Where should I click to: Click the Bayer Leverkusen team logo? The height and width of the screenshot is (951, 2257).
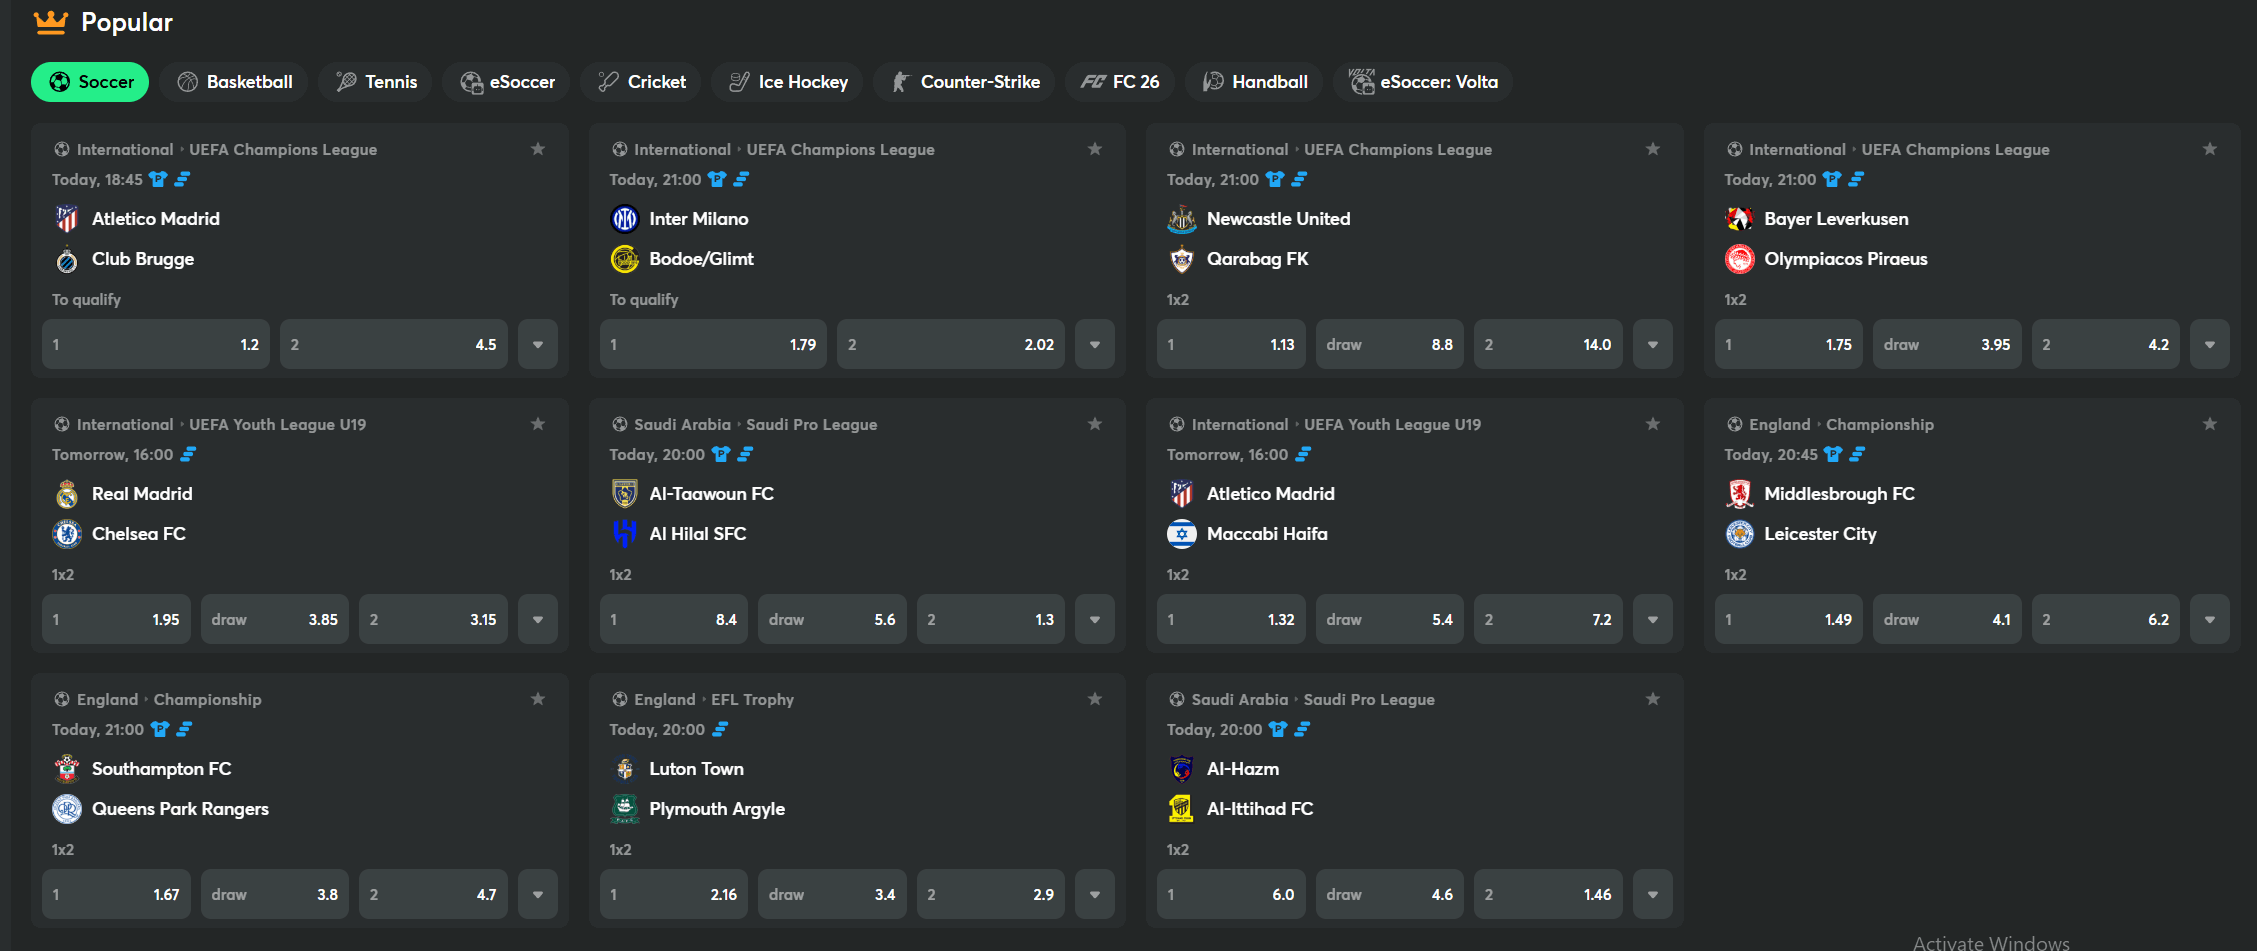click(1739, 219)
